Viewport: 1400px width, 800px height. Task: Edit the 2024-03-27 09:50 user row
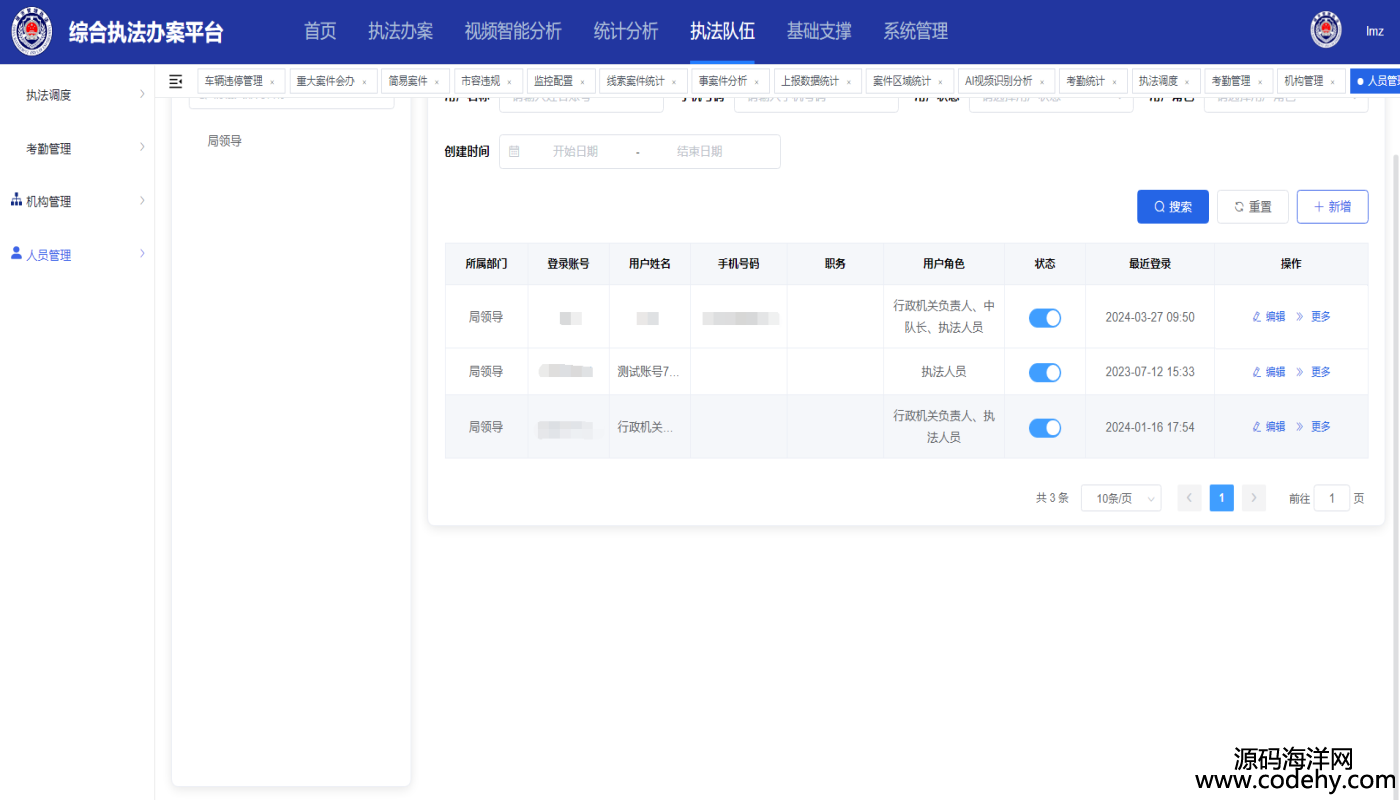coord(1269,317)
